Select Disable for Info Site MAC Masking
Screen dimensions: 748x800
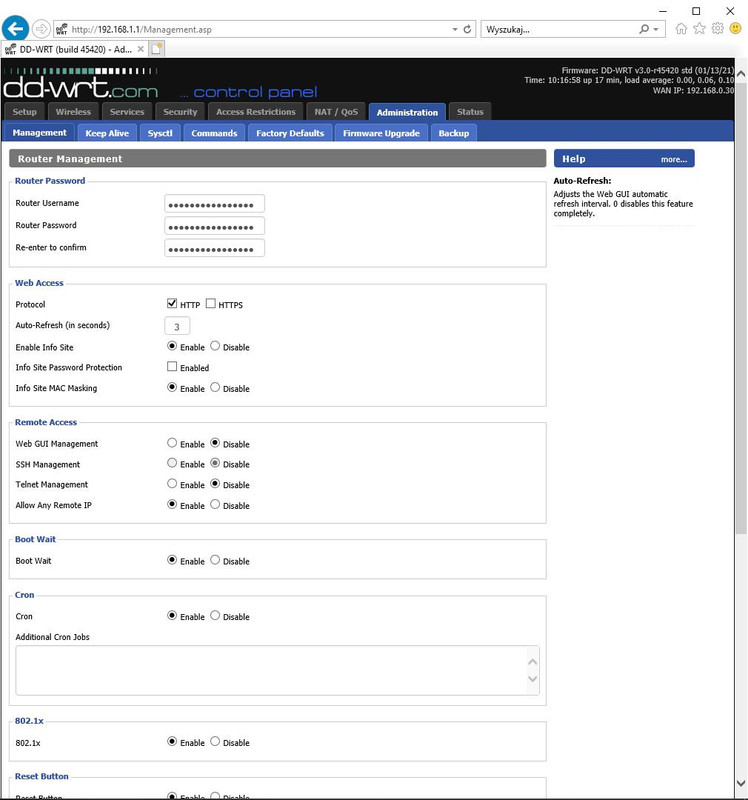(215, 387)
